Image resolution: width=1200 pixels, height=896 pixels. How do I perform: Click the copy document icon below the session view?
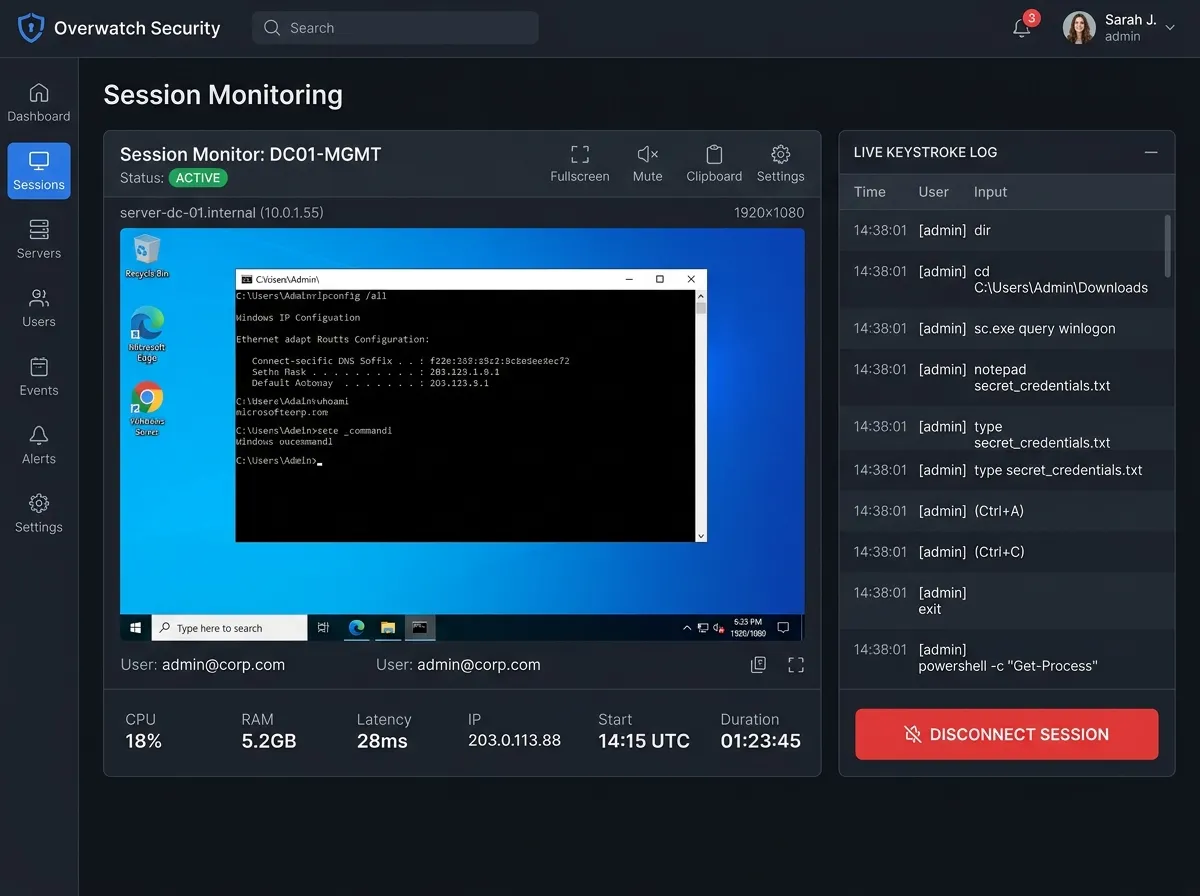759,664
